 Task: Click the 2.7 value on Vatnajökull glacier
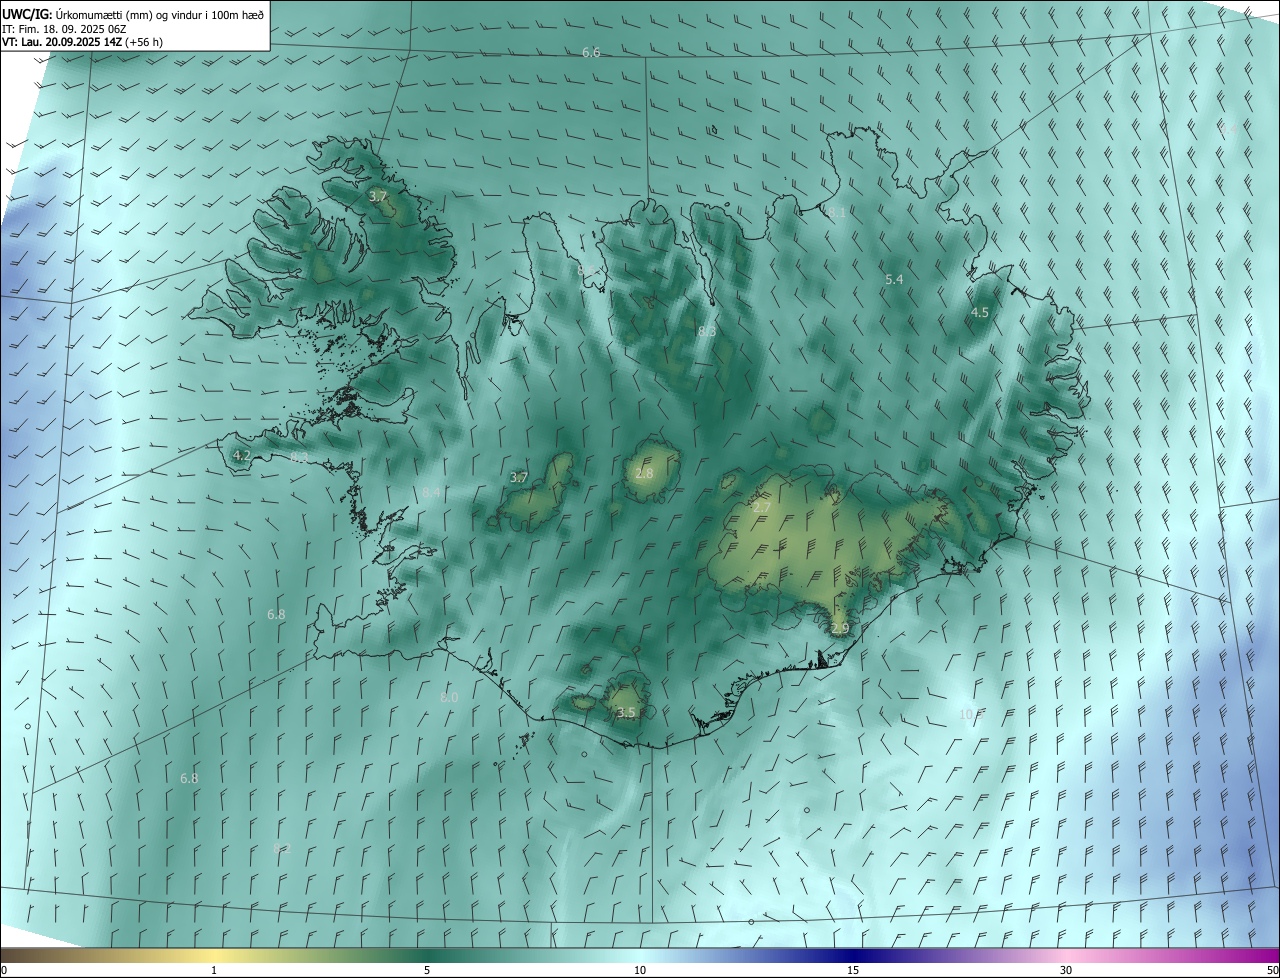click(761, 508)
